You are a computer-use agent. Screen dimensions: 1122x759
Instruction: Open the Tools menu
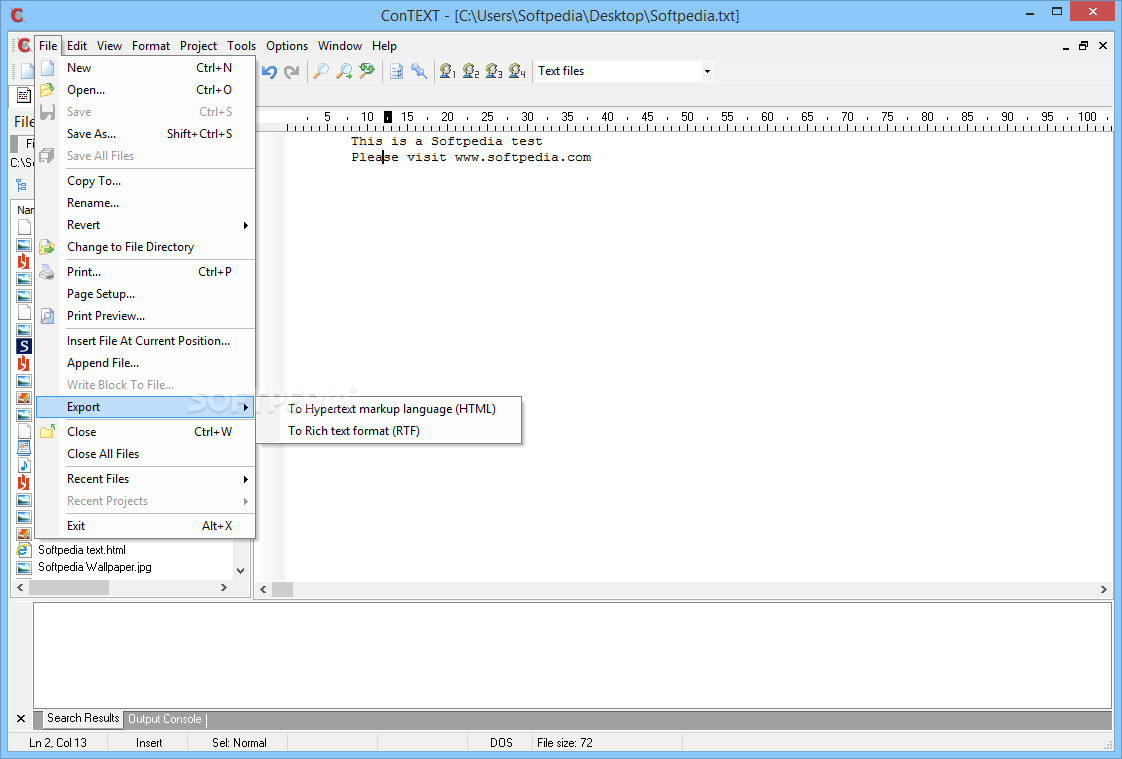point(242,46)
